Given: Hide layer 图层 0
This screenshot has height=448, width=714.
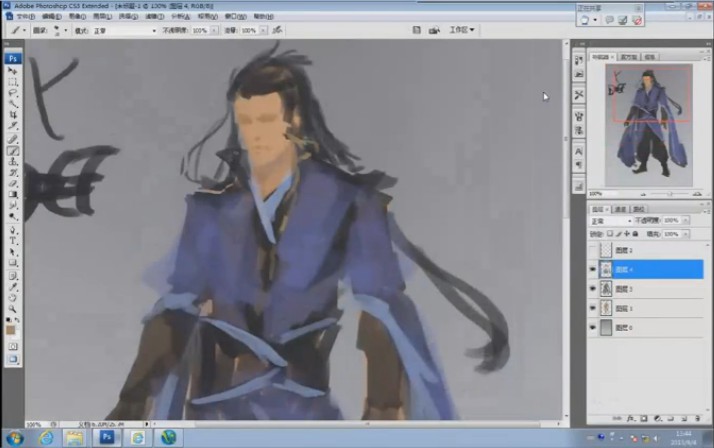Looking at the screenshot, I should (x=592, y=327).
